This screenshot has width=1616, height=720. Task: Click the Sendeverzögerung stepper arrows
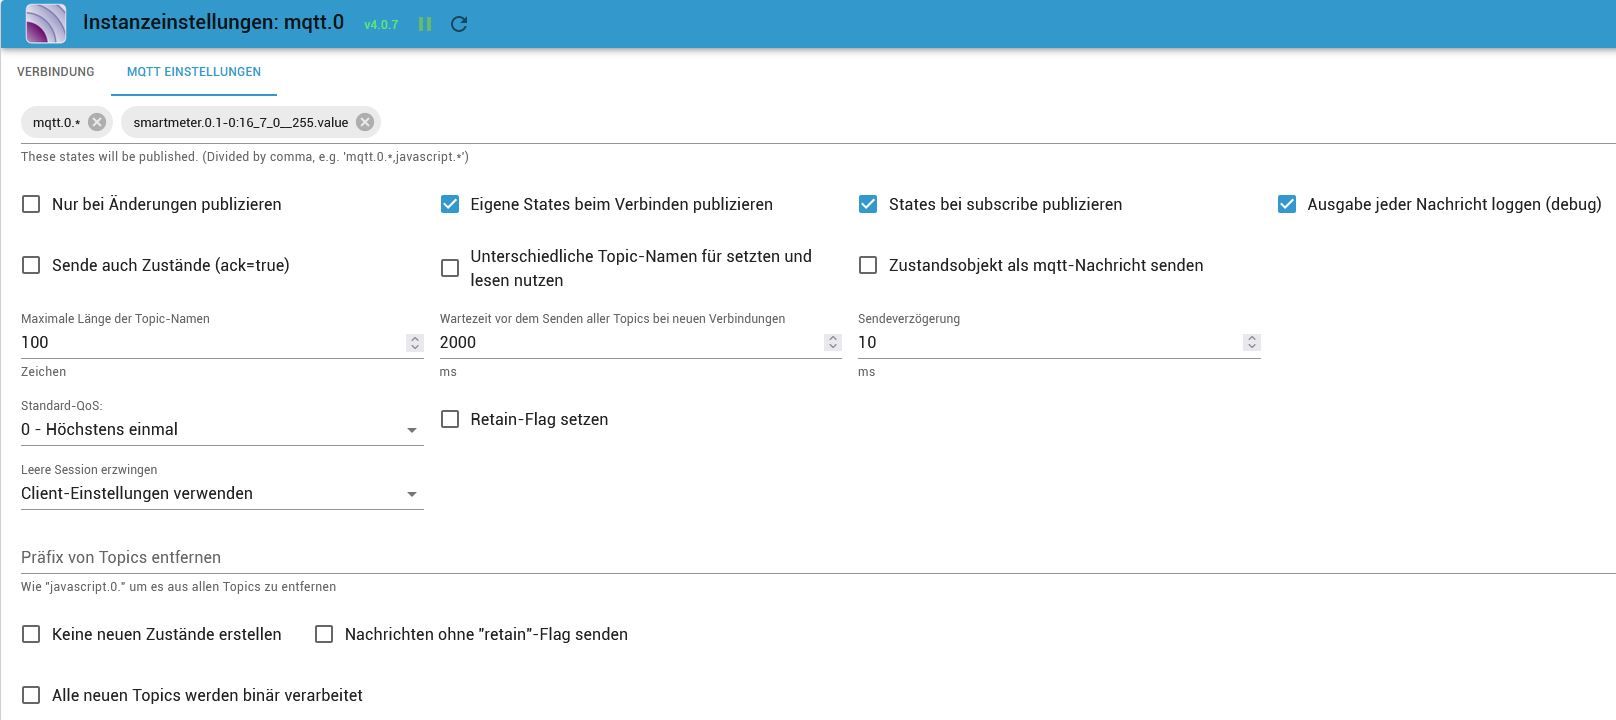pos(1251,342)
